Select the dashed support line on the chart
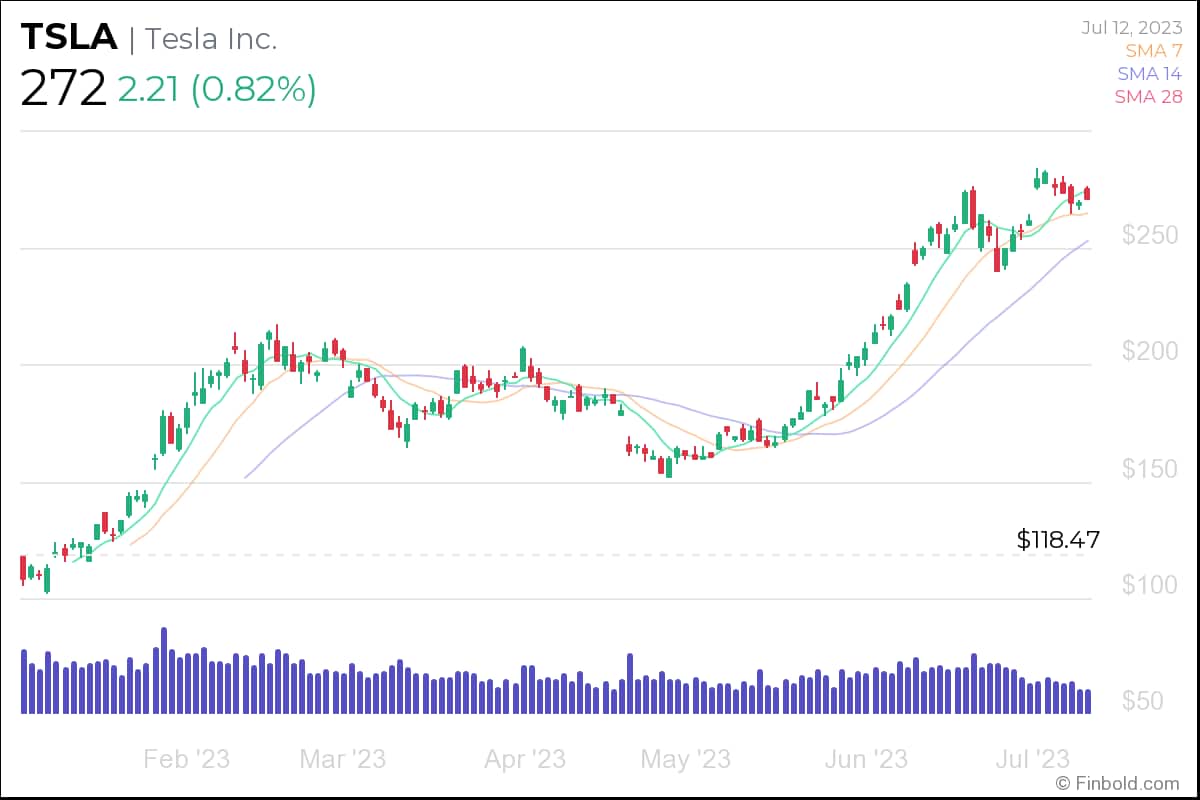 [600, 554]
